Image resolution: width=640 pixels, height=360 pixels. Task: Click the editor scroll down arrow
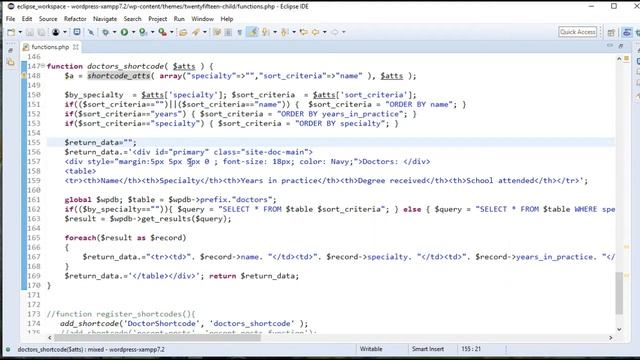(619, 329)
